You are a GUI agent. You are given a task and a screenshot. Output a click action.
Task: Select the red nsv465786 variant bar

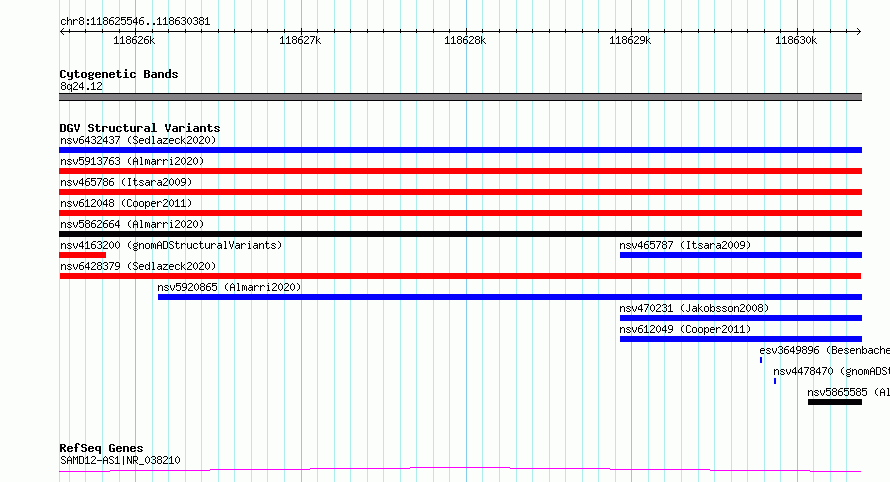(460, 192)
